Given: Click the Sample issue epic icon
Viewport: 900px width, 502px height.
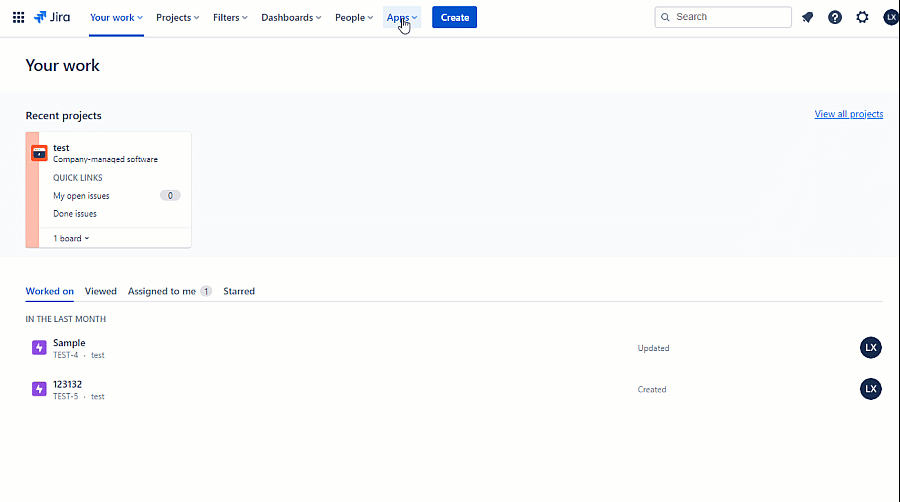Looking at the screenshot, I should [39, 348].
